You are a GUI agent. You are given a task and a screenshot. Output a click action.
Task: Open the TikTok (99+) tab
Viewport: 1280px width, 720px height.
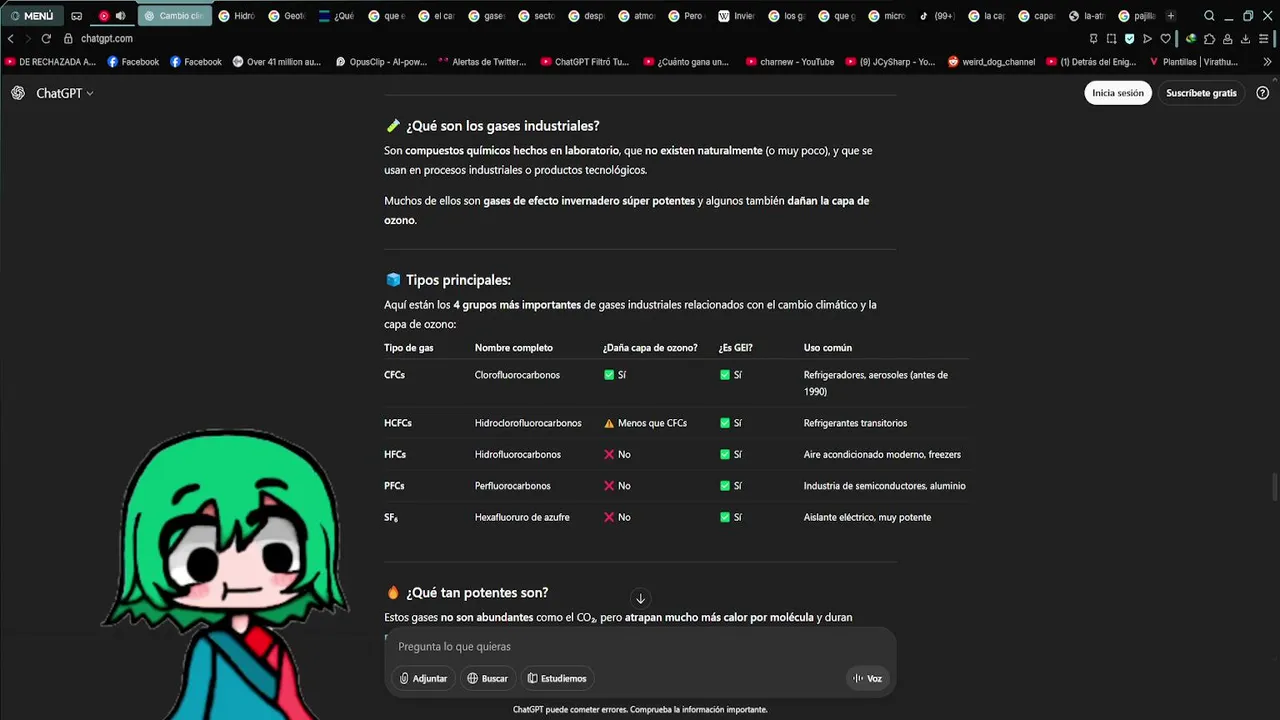pyautogui.click(x=937, y=16)
